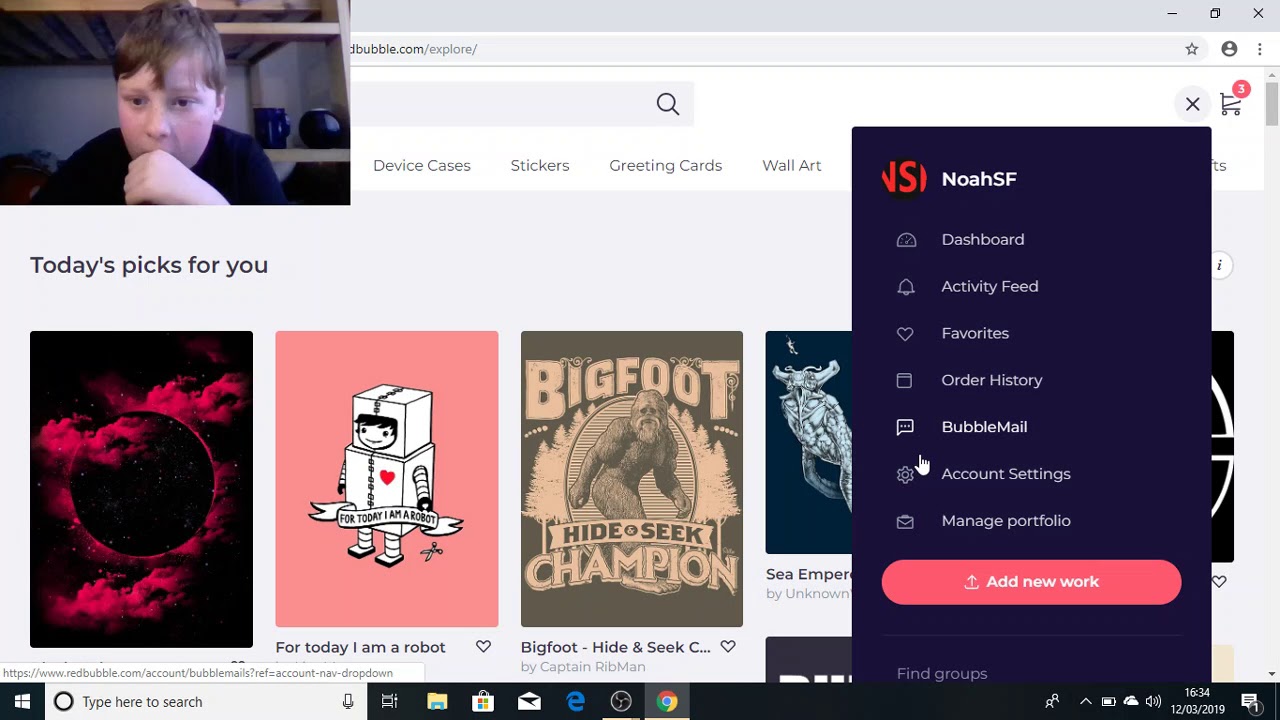This screenshot has height=720, width=1280.
Task: Go to Favorites
Action: click(975, 333)
